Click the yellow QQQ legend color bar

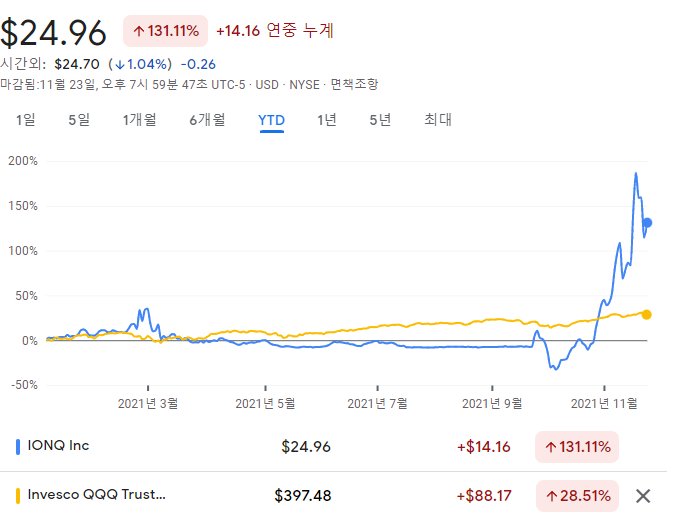coord(18,496)
